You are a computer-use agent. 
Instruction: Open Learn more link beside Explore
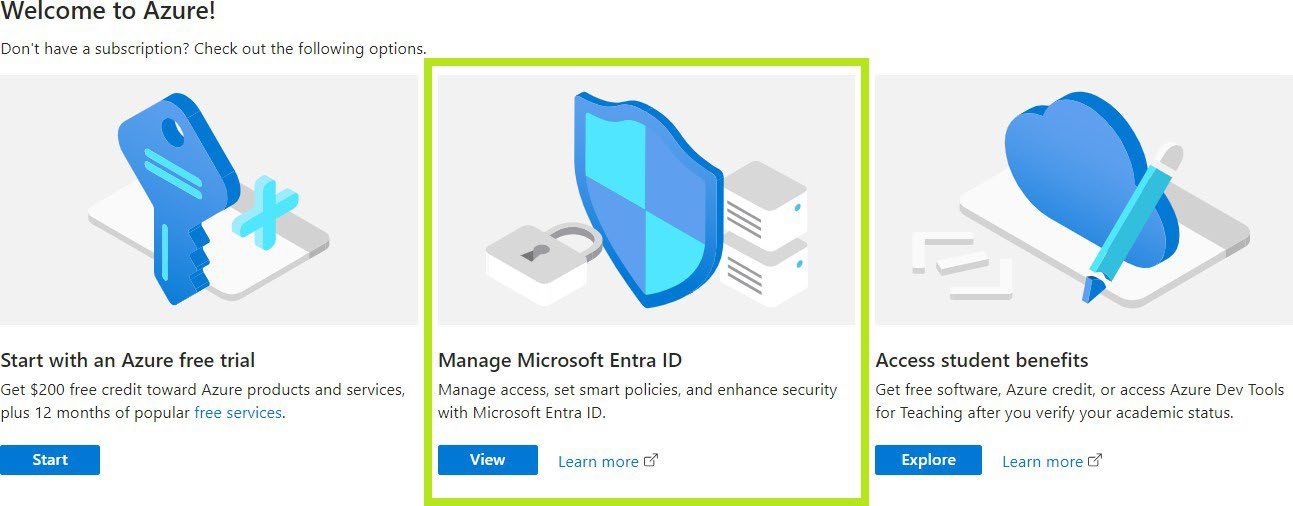pyautogui.click(x=1042, y=461)
